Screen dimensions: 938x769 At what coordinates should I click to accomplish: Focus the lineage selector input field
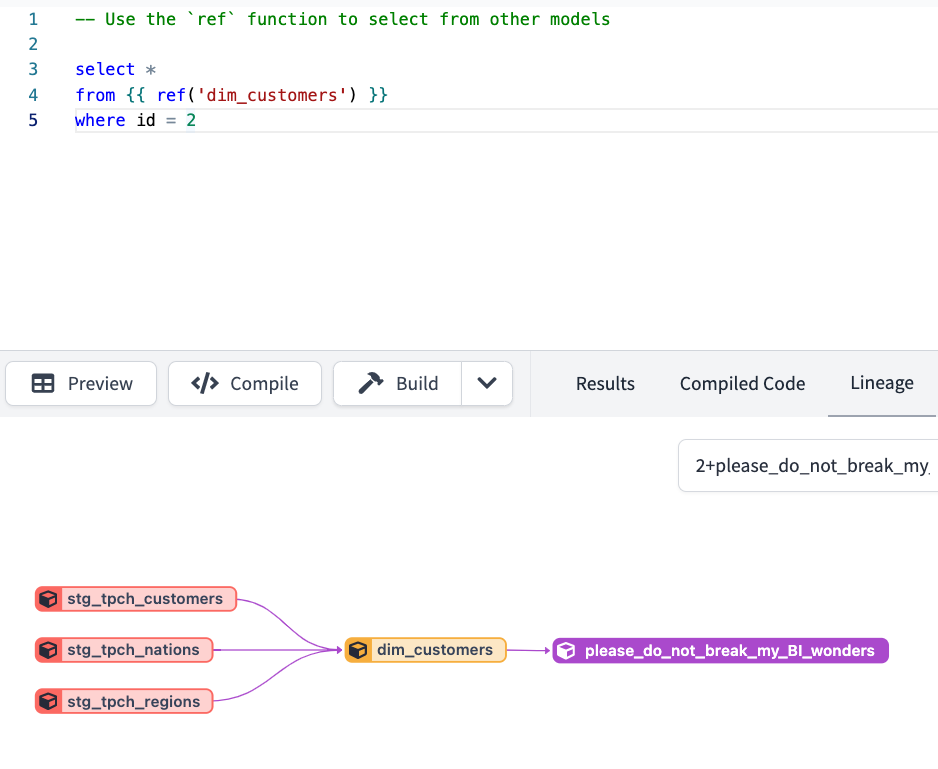click(x=808, y=466)
